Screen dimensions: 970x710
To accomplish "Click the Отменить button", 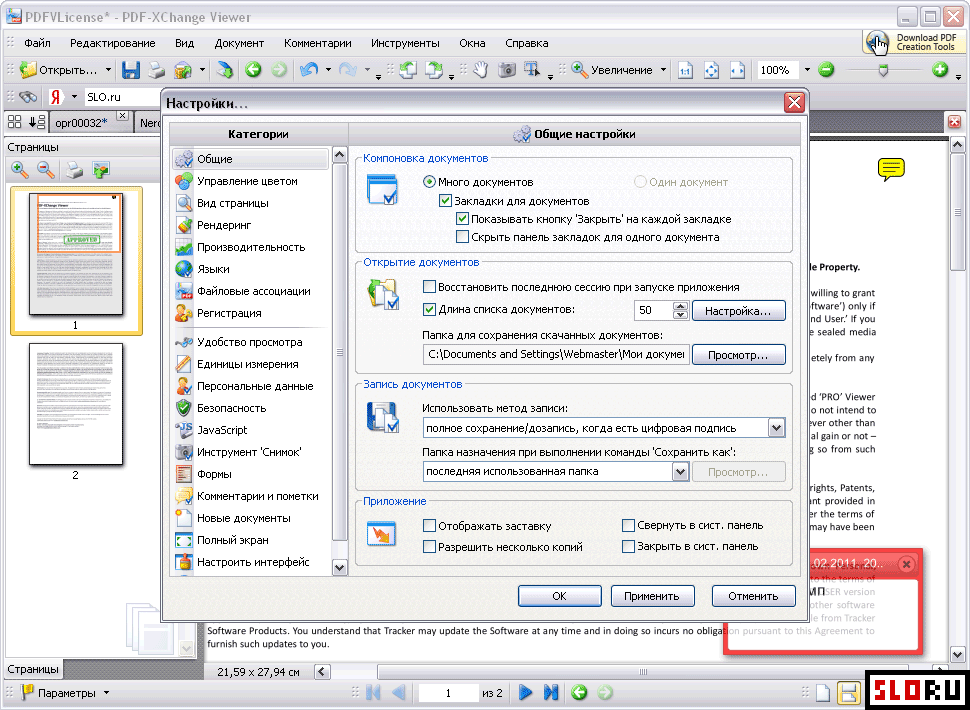I will pyautogui.click(x=753, y=596).
